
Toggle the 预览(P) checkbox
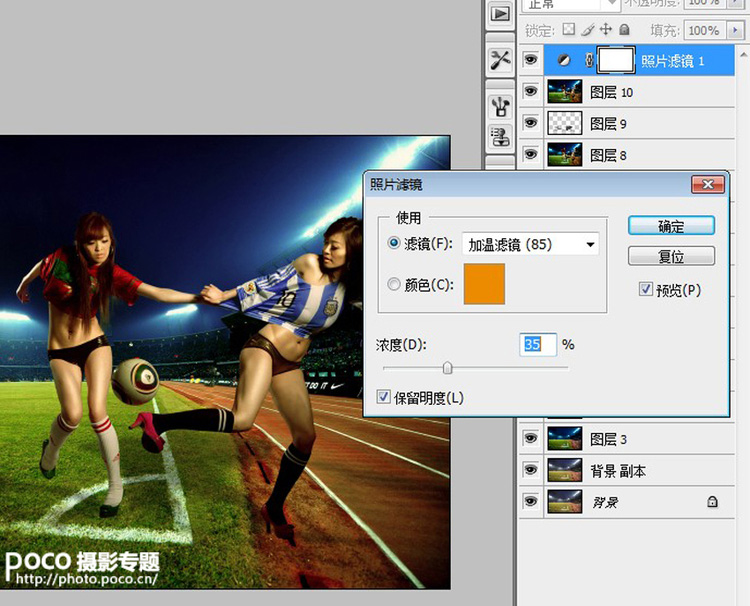645,289
